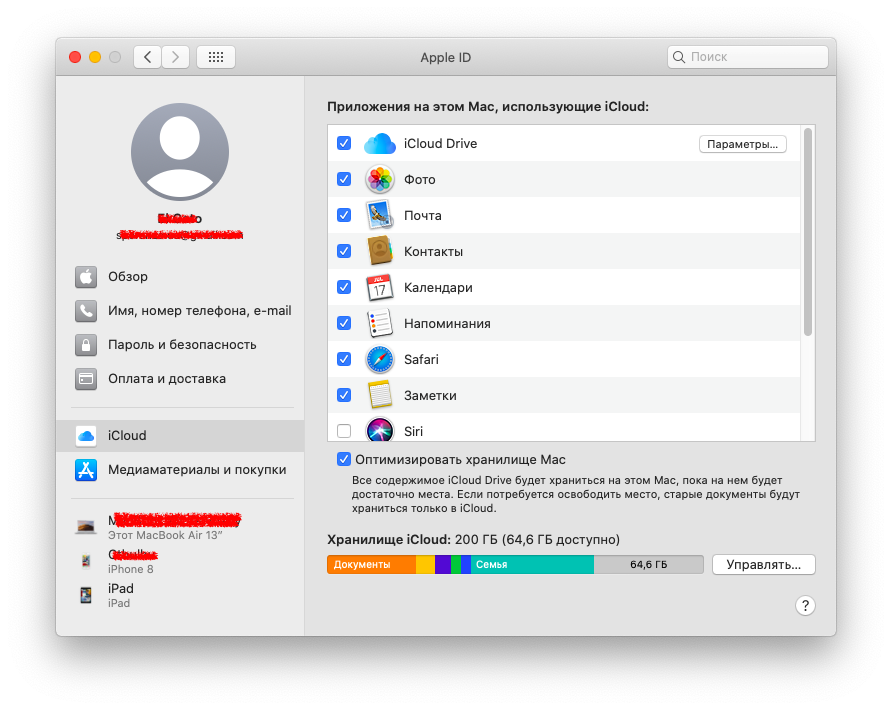Click the iPad device icon

(86, 595)
